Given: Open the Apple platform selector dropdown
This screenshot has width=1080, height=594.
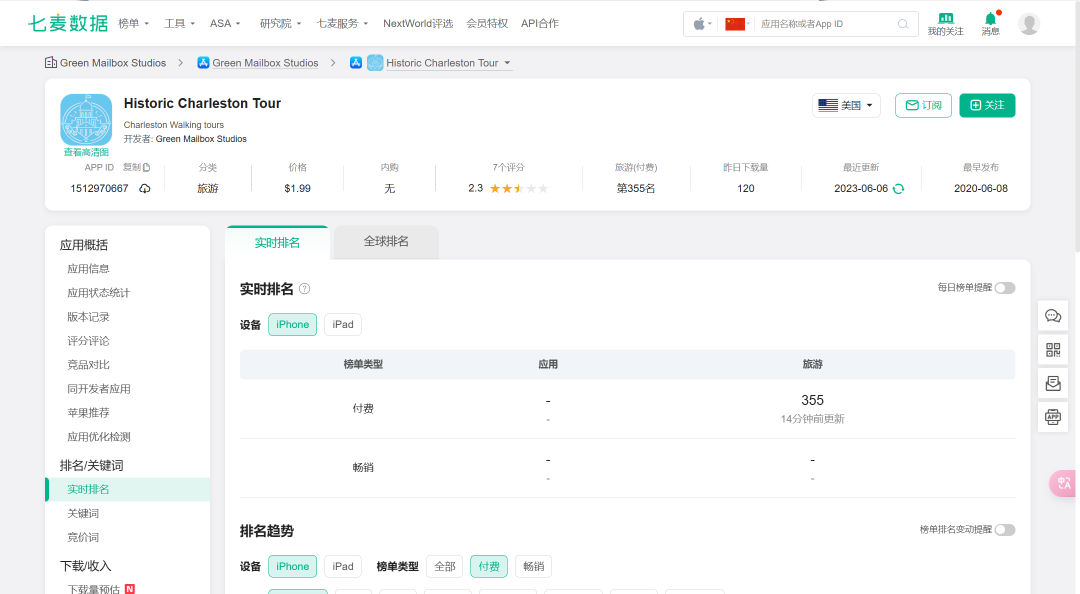Looking at the screenshot, I should 703,24.
